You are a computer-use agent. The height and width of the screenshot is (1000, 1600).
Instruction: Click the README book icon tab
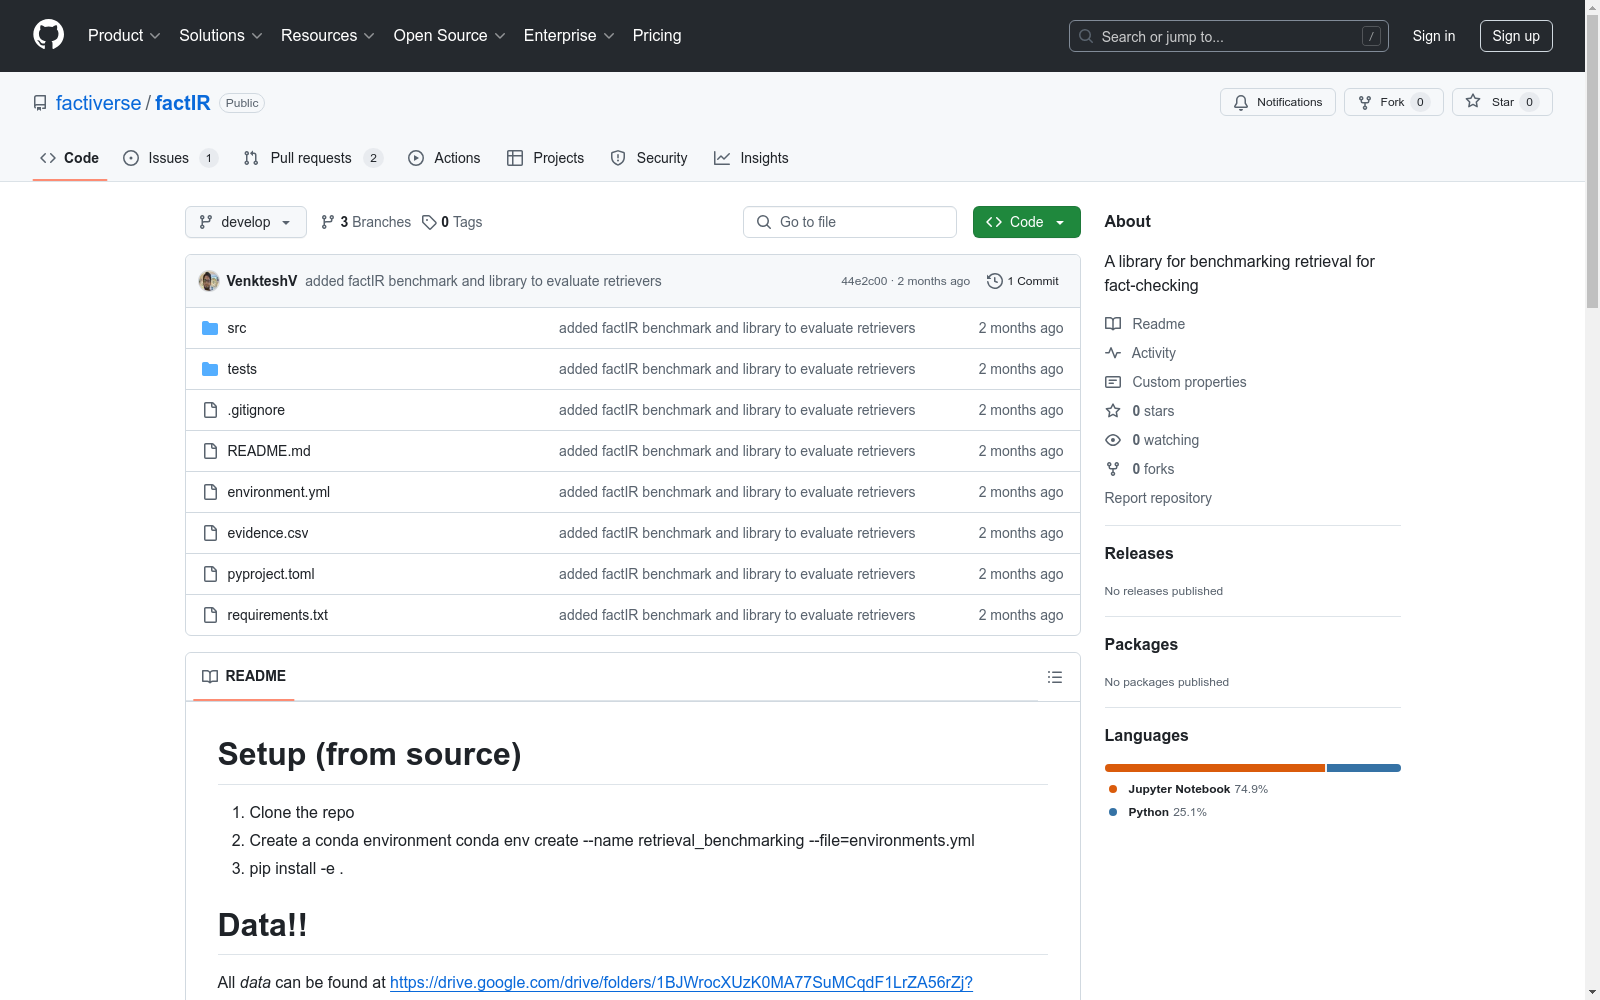click(x=210, y=677)
